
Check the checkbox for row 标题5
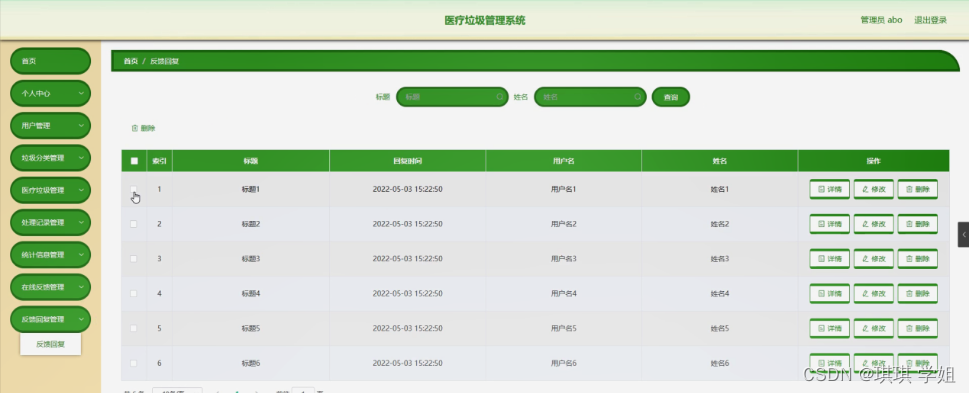pyautogui.click(x=134, y=328)
